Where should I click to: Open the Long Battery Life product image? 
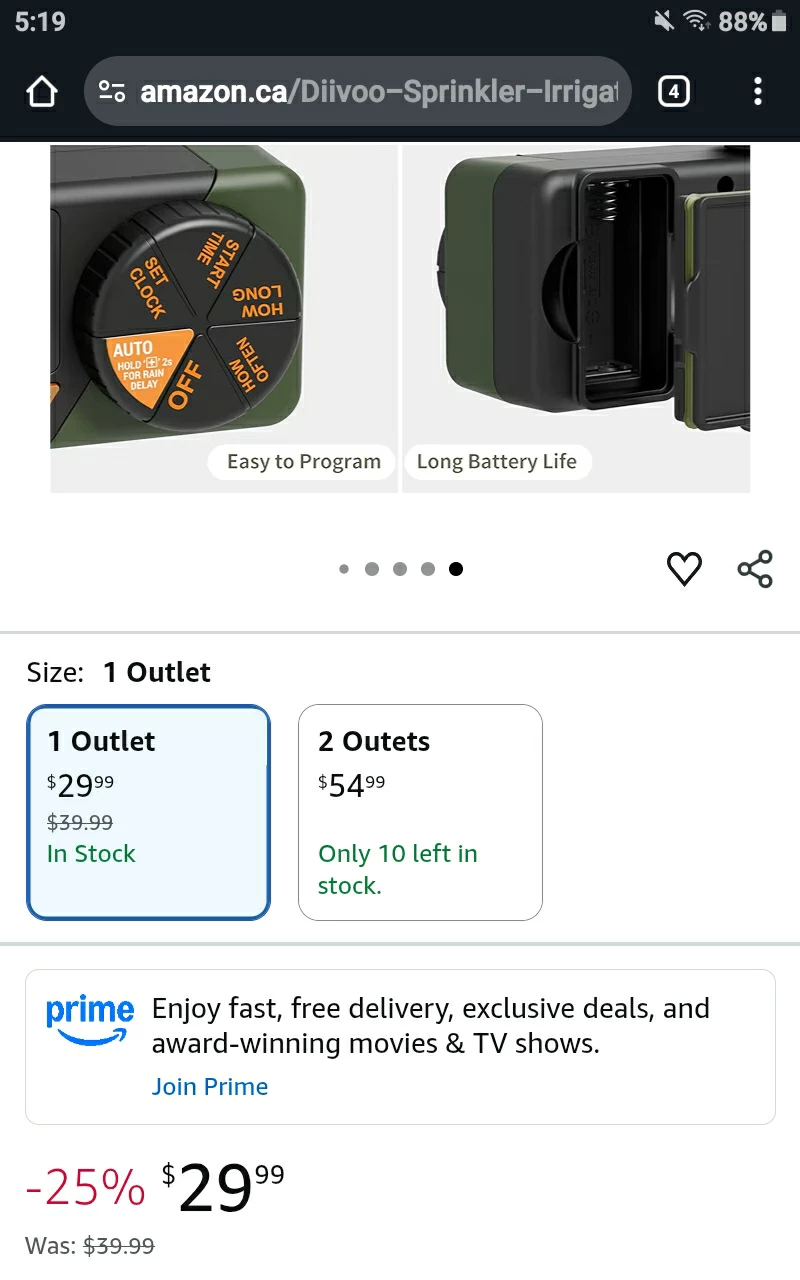576,318
